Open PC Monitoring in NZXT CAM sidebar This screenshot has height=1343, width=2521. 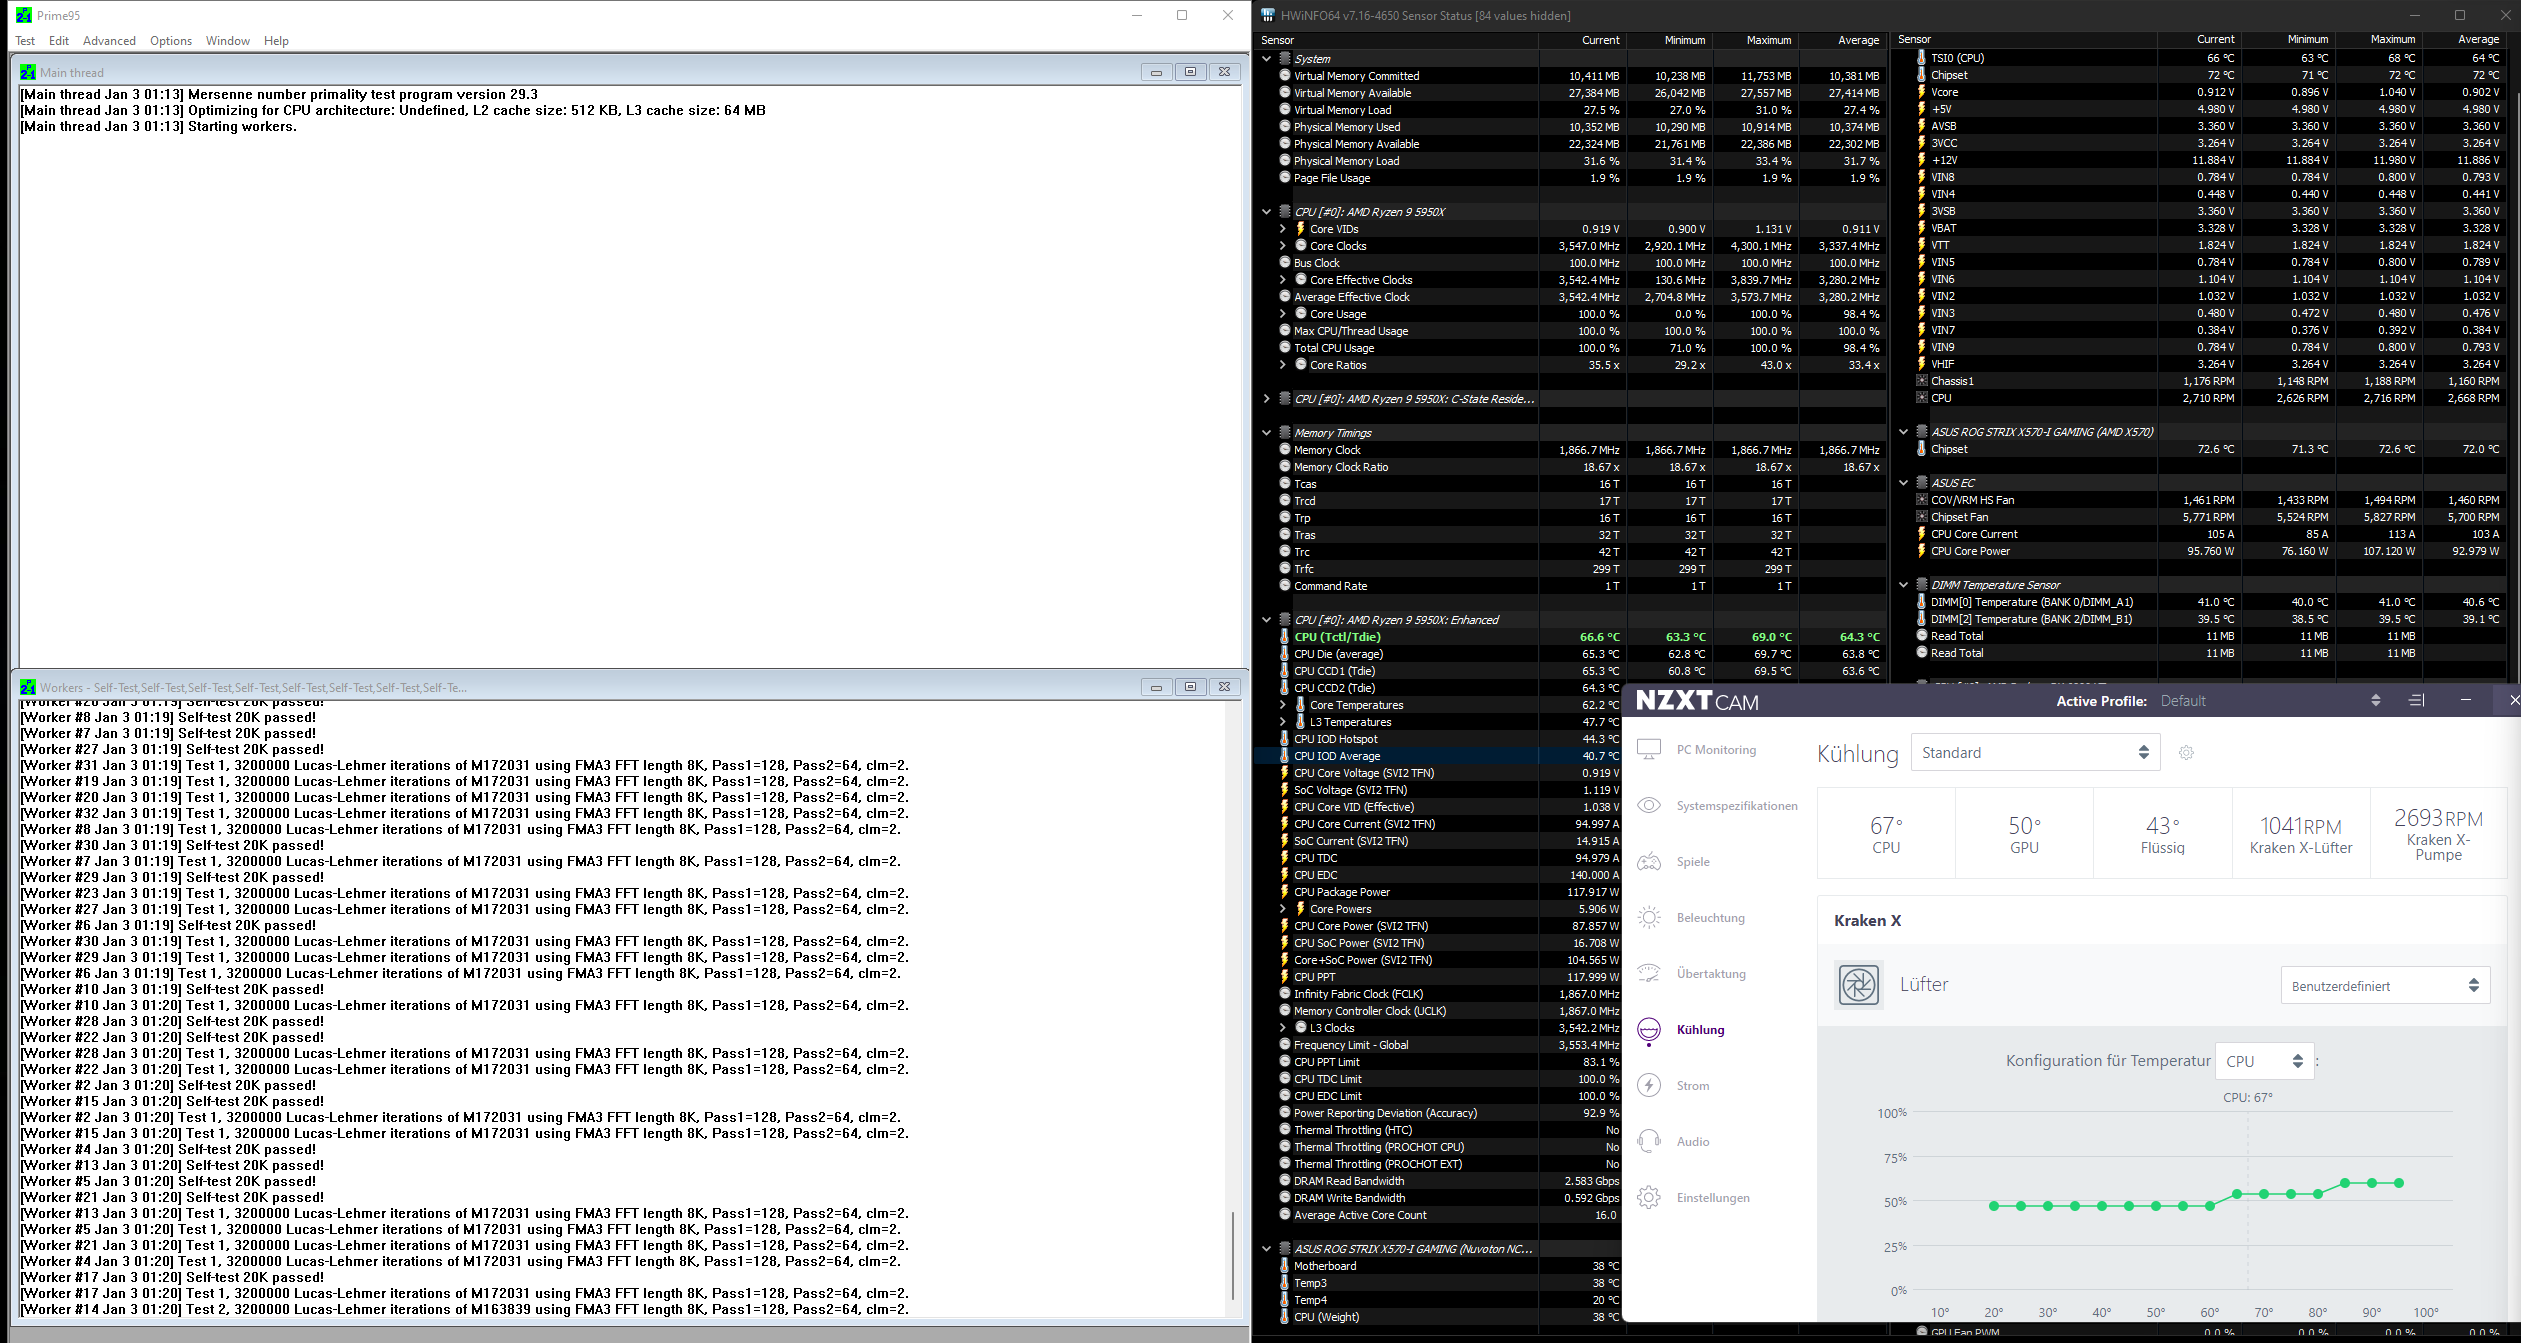pos(1715,750)
